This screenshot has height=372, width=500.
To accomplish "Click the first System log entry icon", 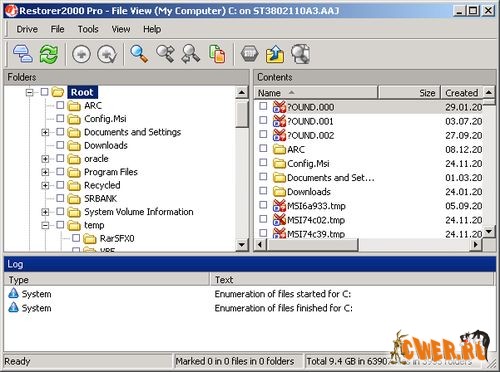I will coord(13,293).
